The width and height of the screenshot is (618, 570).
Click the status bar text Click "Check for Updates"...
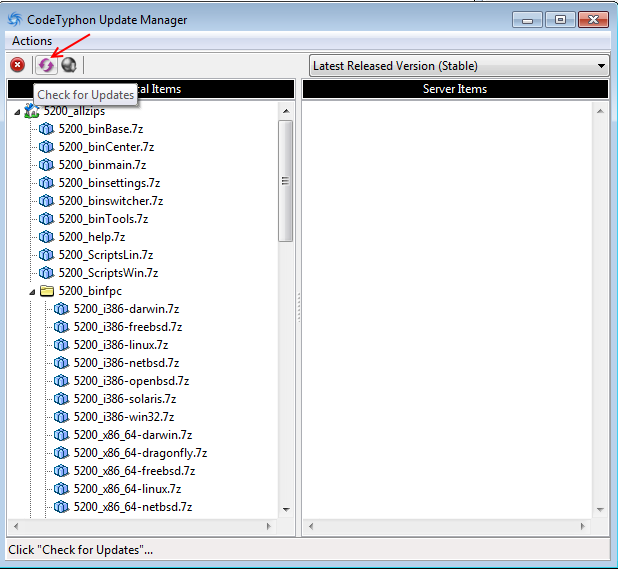pyautogui.click(x=80, y=550)
